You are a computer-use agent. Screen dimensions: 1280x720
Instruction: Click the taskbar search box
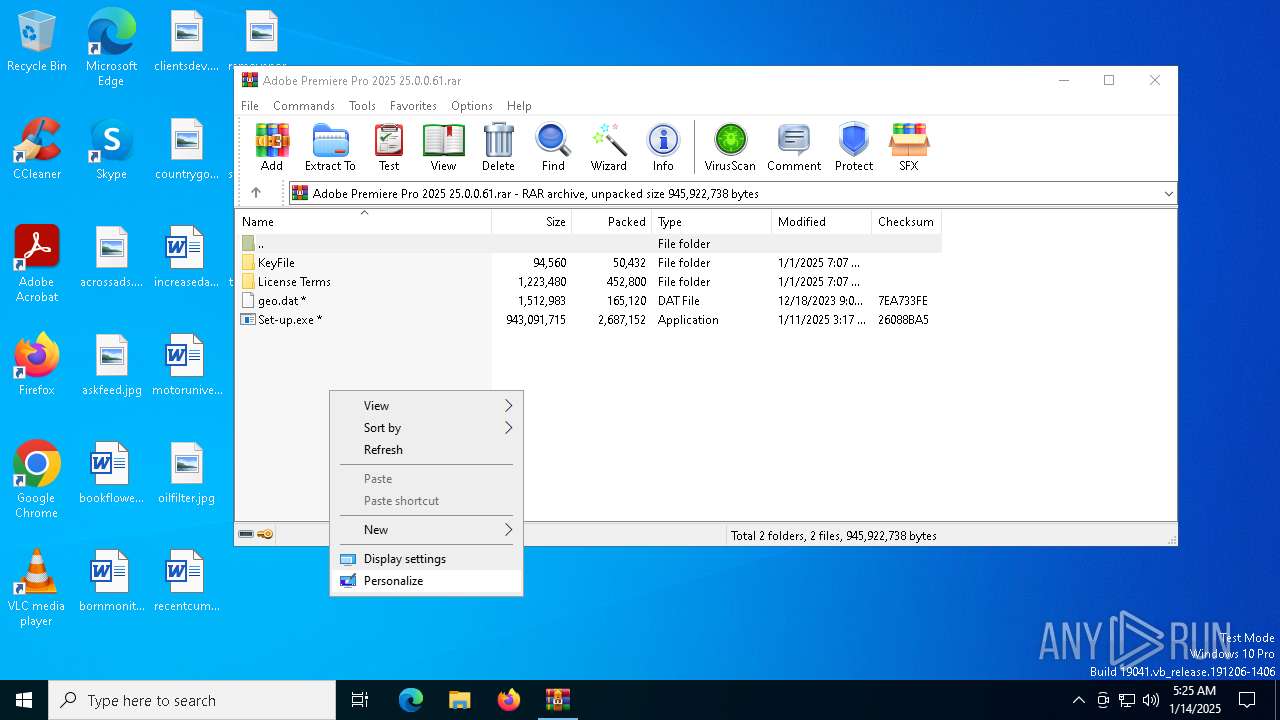[x=192, y=700]
